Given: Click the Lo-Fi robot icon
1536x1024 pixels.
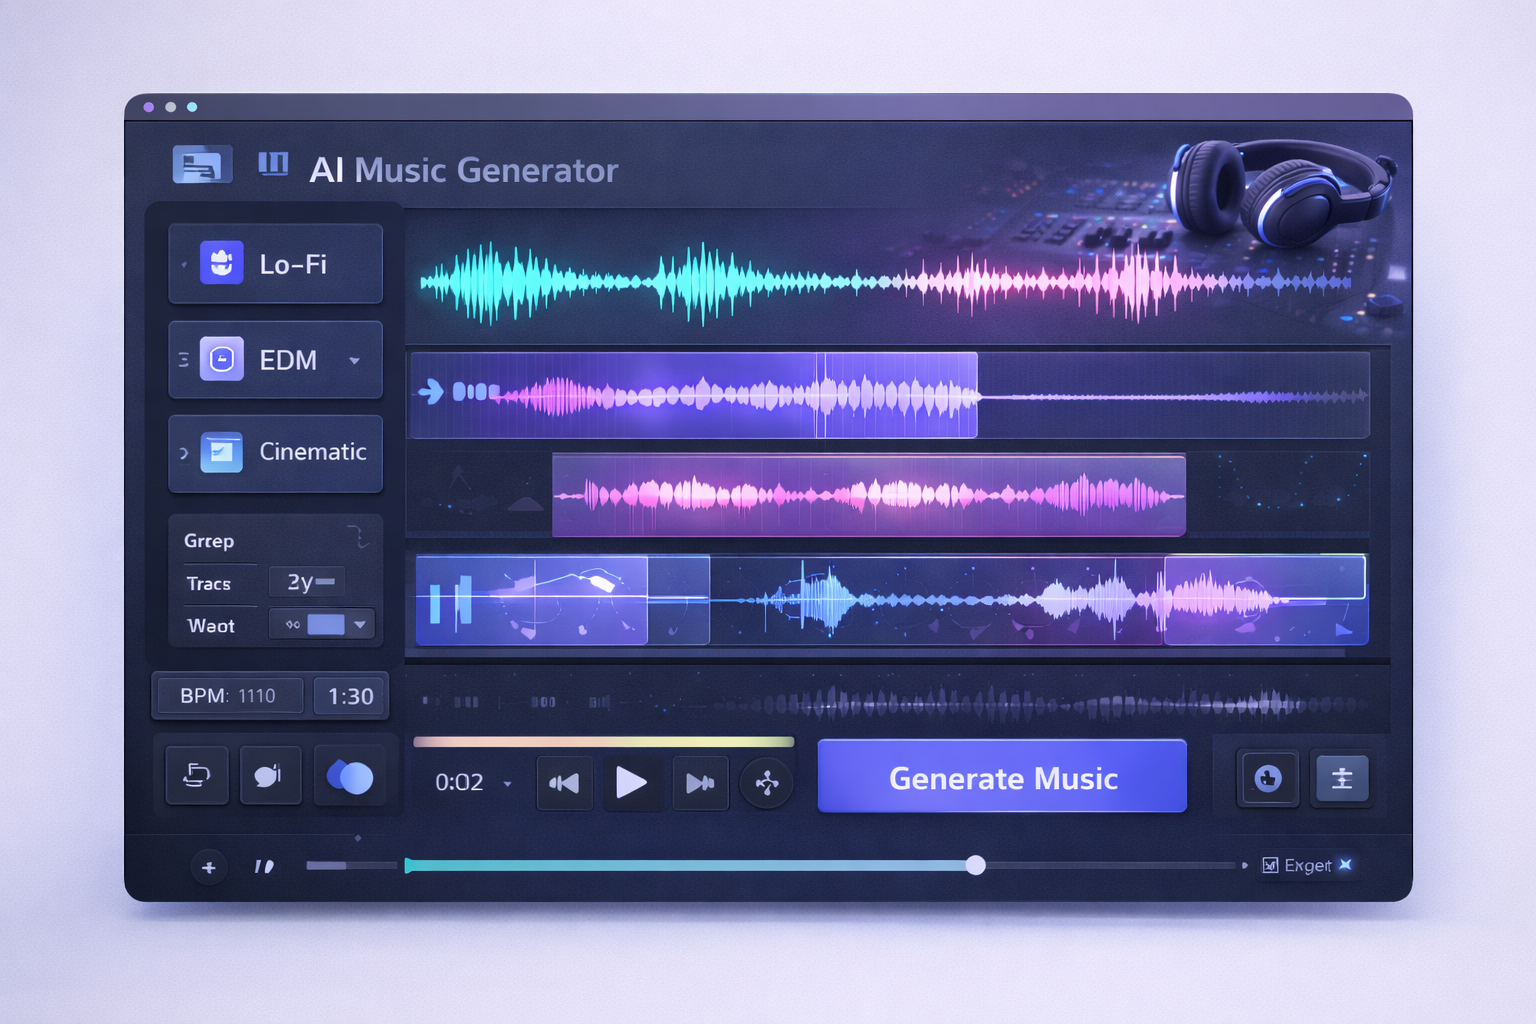Looking at the screenshot, I should tap(221, 263).
